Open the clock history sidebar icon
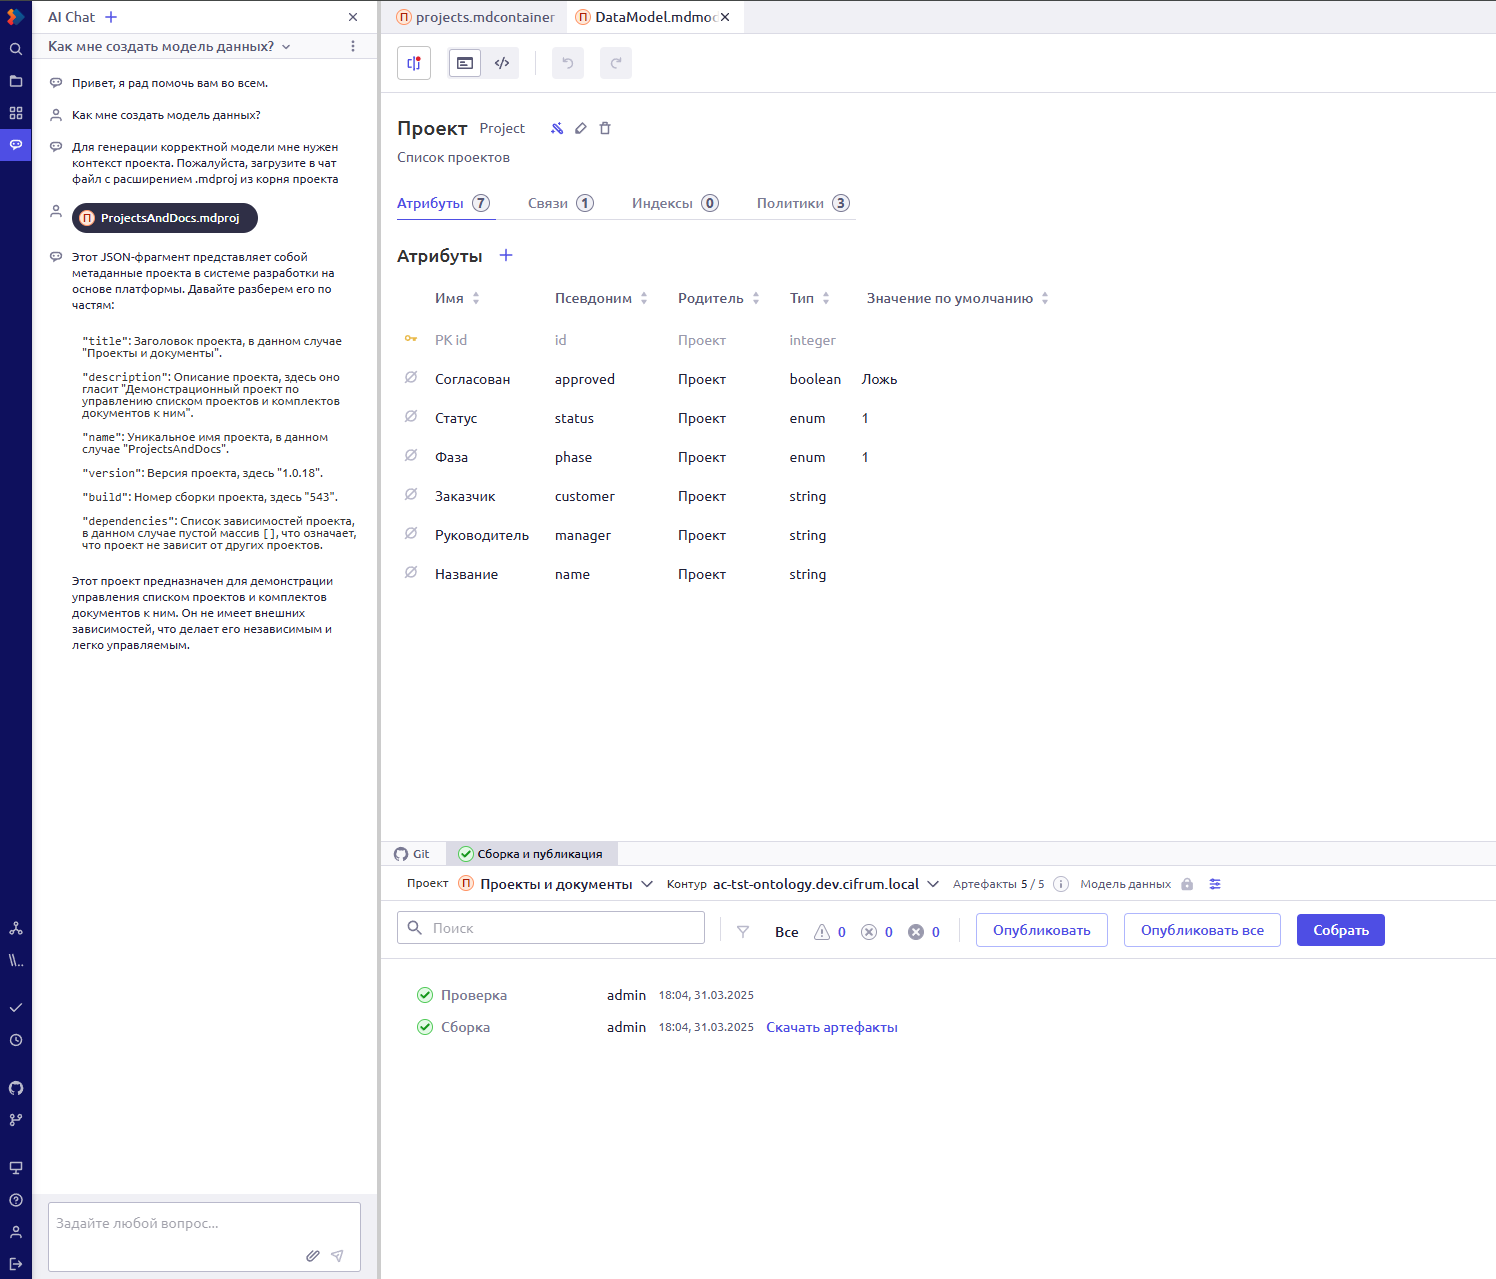The width and height of the screenshot is (1496, 1279). pos(16,1040)
